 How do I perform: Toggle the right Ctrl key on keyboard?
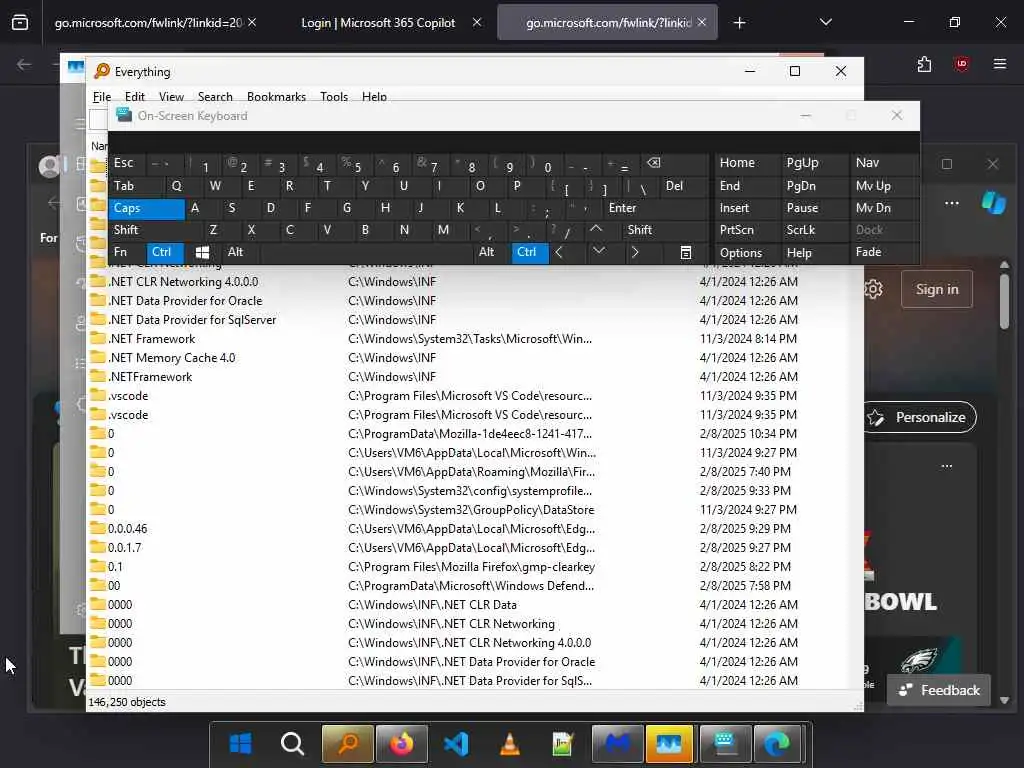pyautogui.click(x=529, y=252)
